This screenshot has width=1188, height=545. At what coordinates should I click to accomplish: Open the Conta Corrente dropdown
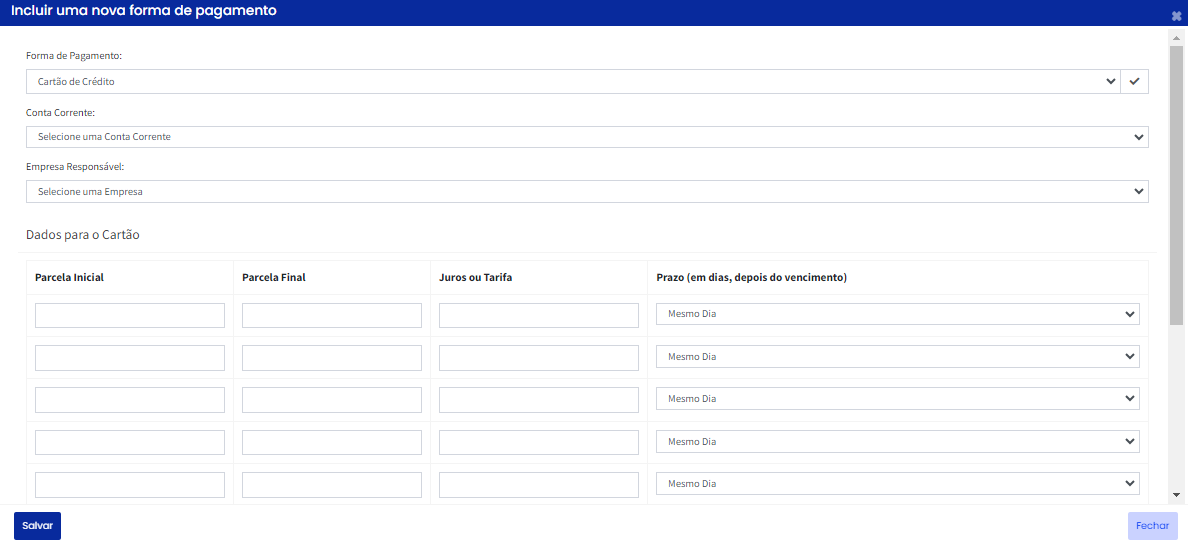pos(587,137)
